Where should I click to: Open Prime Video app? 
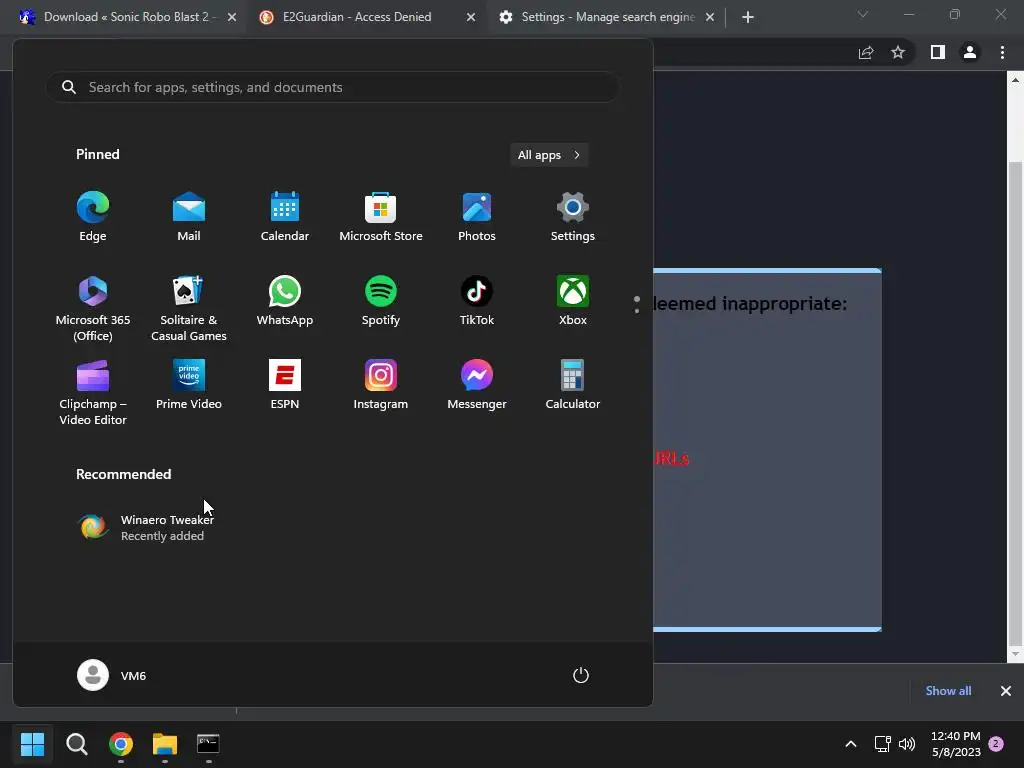(x=189, y=385)
